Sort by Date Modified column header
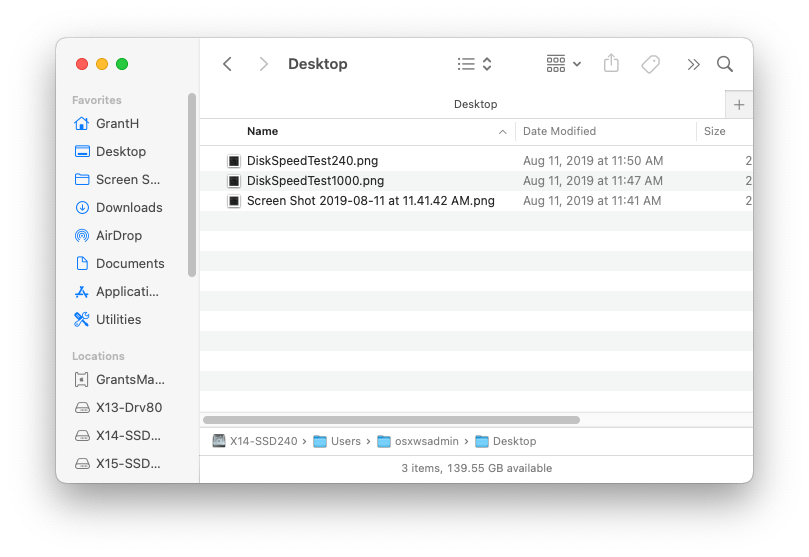The image size is (809, 557). 559,132
